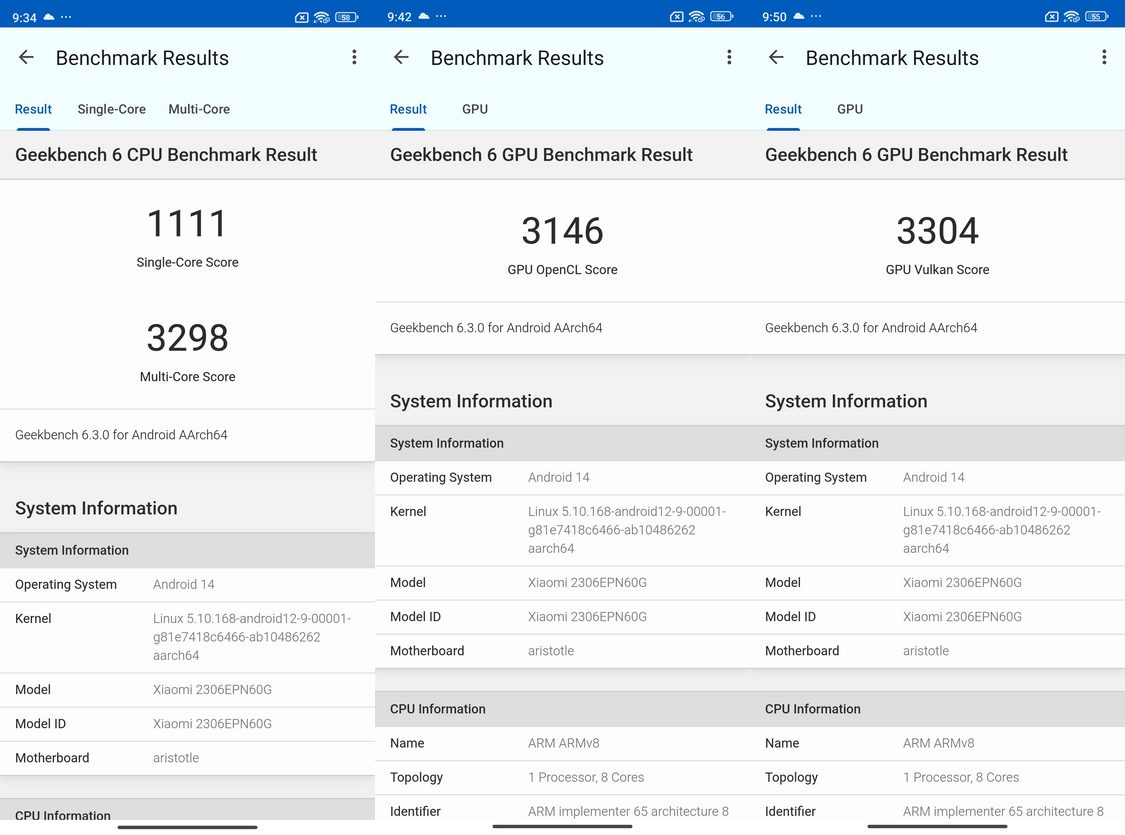Tap battery indicator showing 56
The height and width of the screenshot is (835, 1125).
coord(722,16)
